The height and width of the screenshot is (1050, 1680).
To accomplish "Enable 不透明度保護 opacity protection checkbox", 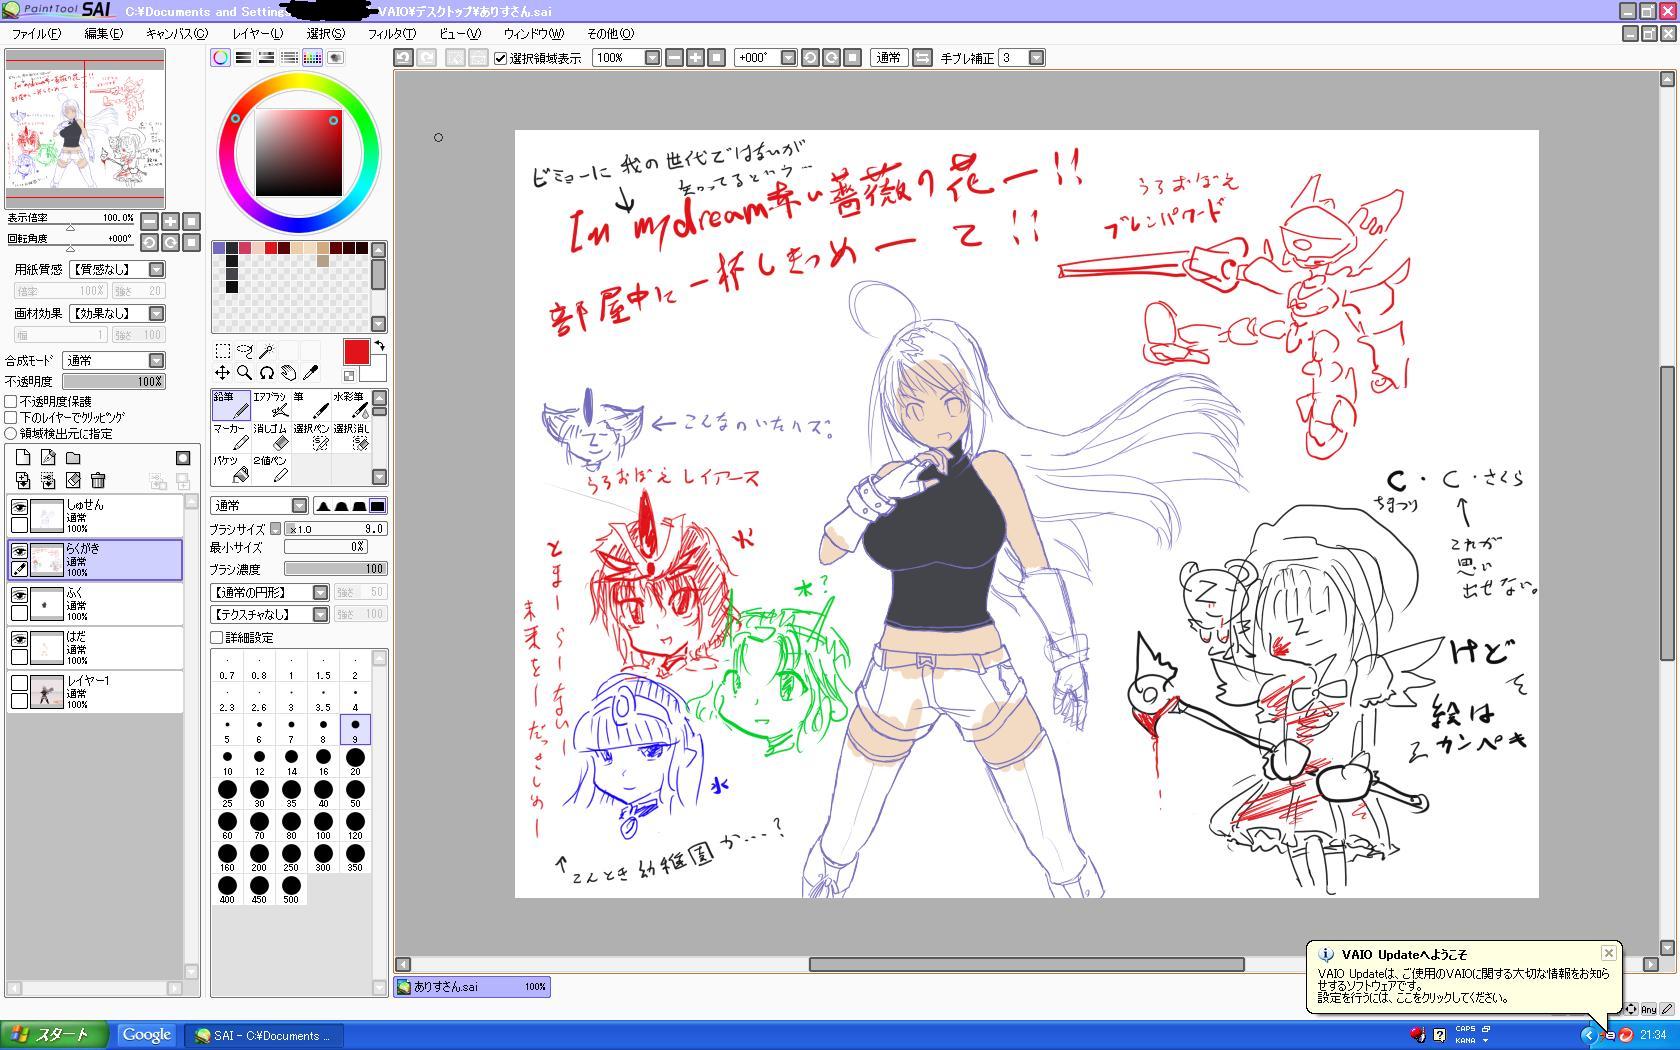I will tap(11, 401).
